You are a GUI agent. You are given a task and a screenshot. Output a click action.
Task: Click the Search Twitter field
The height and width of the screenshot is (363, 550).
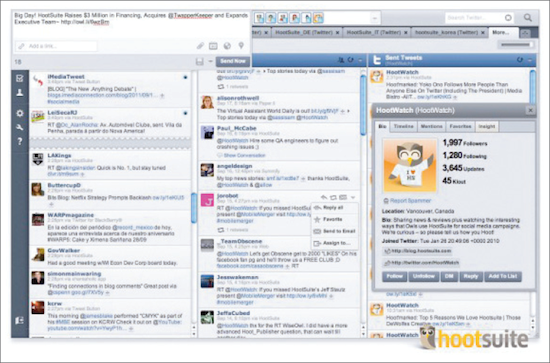pos(479,18)
